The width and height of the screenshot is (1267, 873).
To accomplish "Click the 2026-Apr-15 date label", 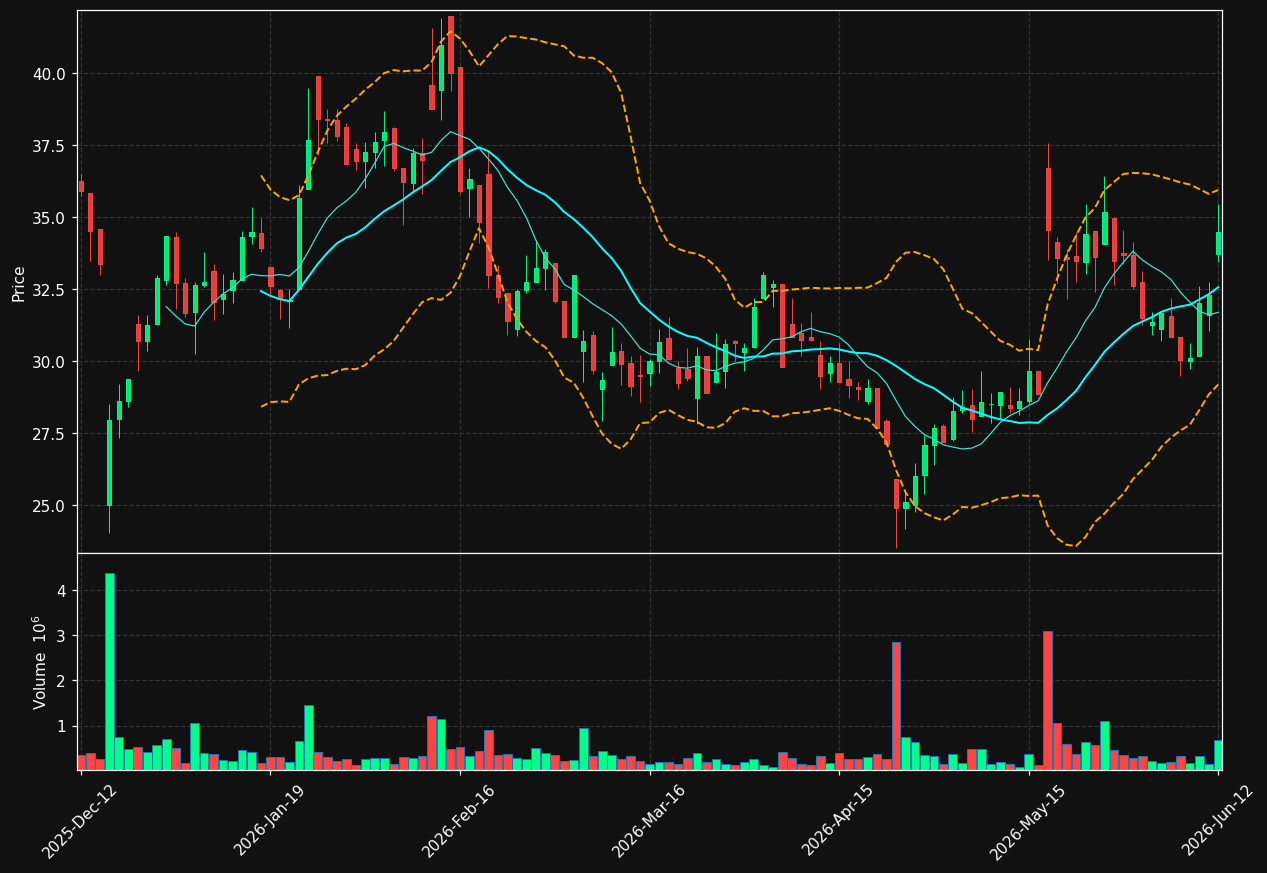I will (839, 821).
